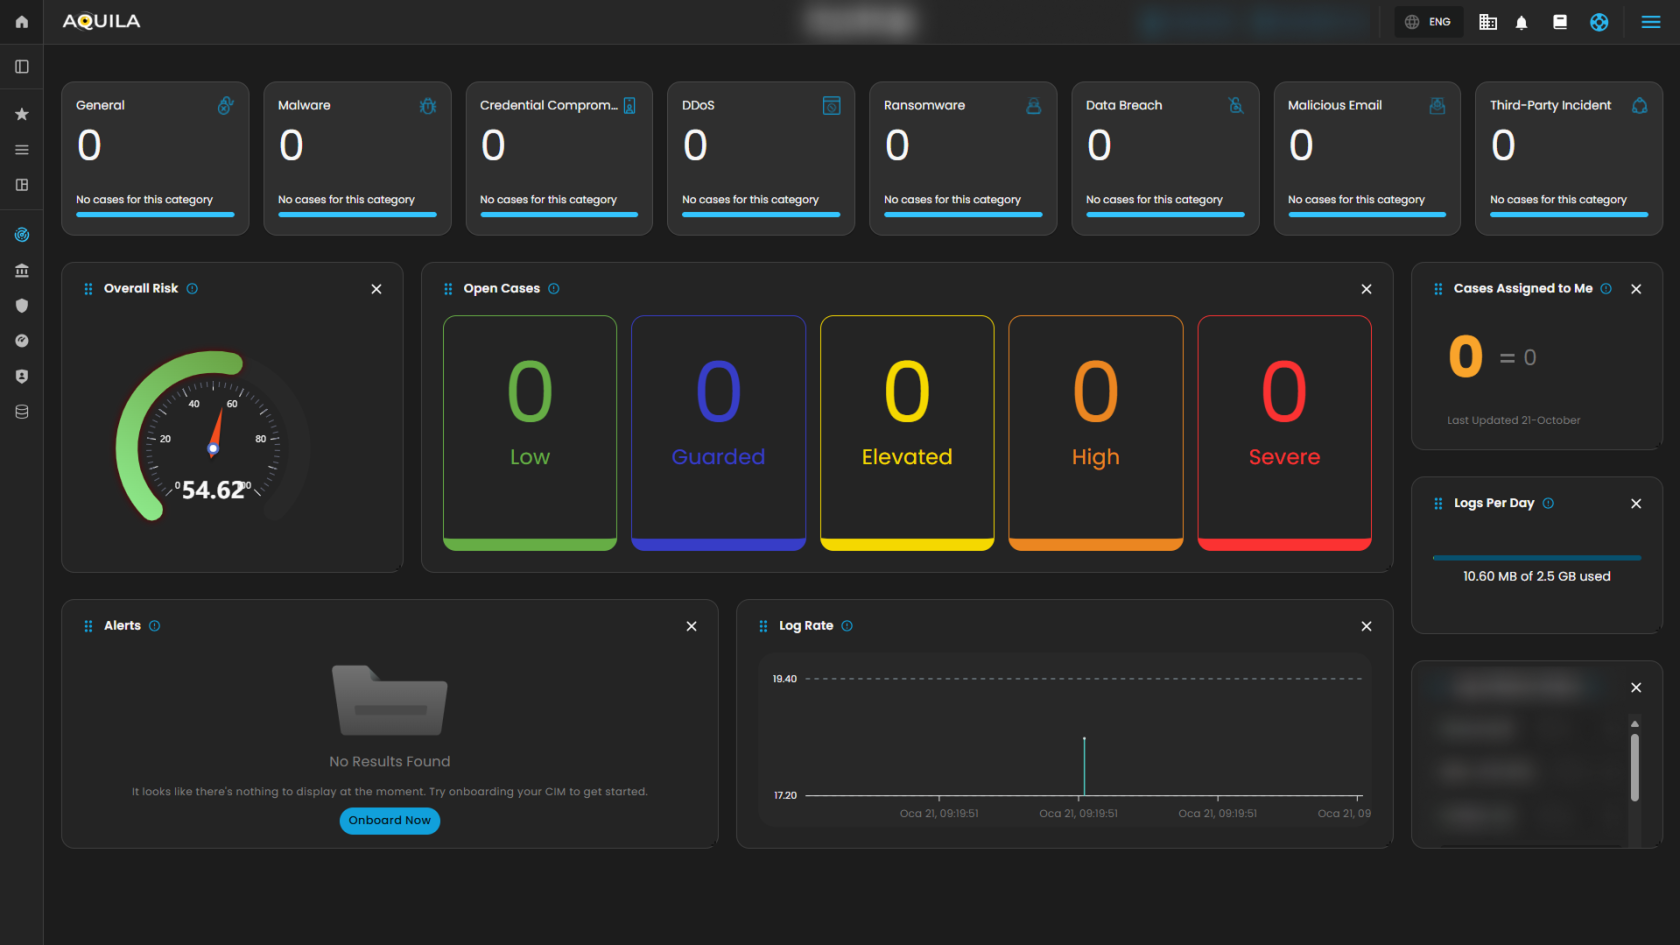Toggle the sidebar panel collapse icon
The height and width of the screenshot is (945, 1680).
[x=21, y=67]
